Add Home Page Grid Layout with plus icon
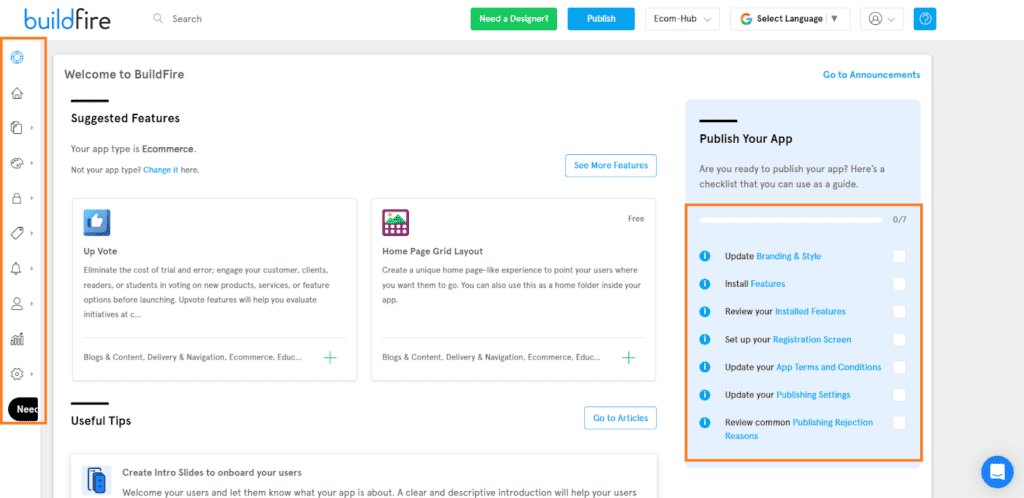Image resolution: width=1024 pixels, height=498 pixels. click(629, 357)
